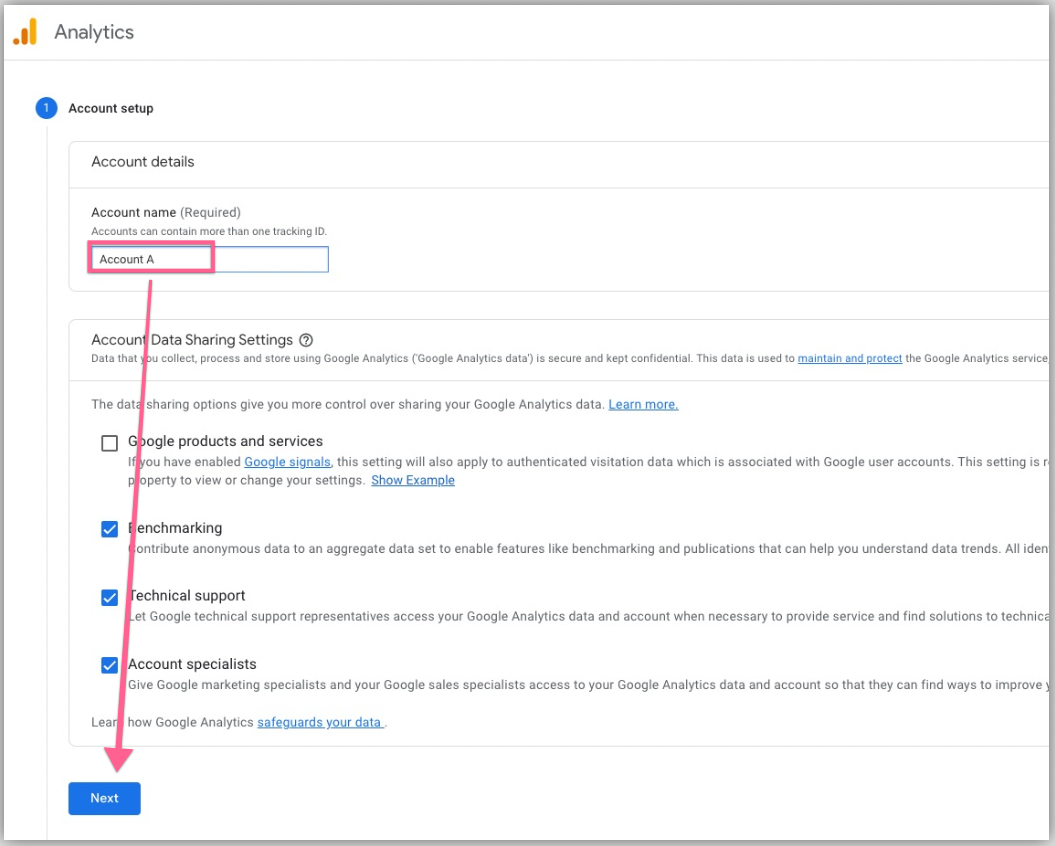Click the Analytics title text in header

[x=94, y=32]
